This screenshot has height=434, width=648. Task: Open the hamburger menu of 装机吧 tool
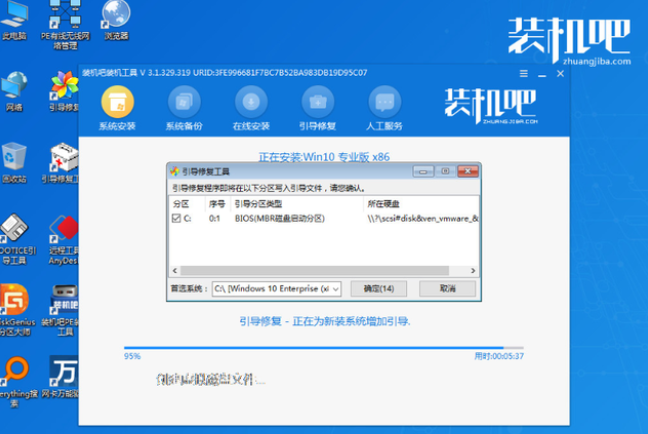click(x=524, y=74)
